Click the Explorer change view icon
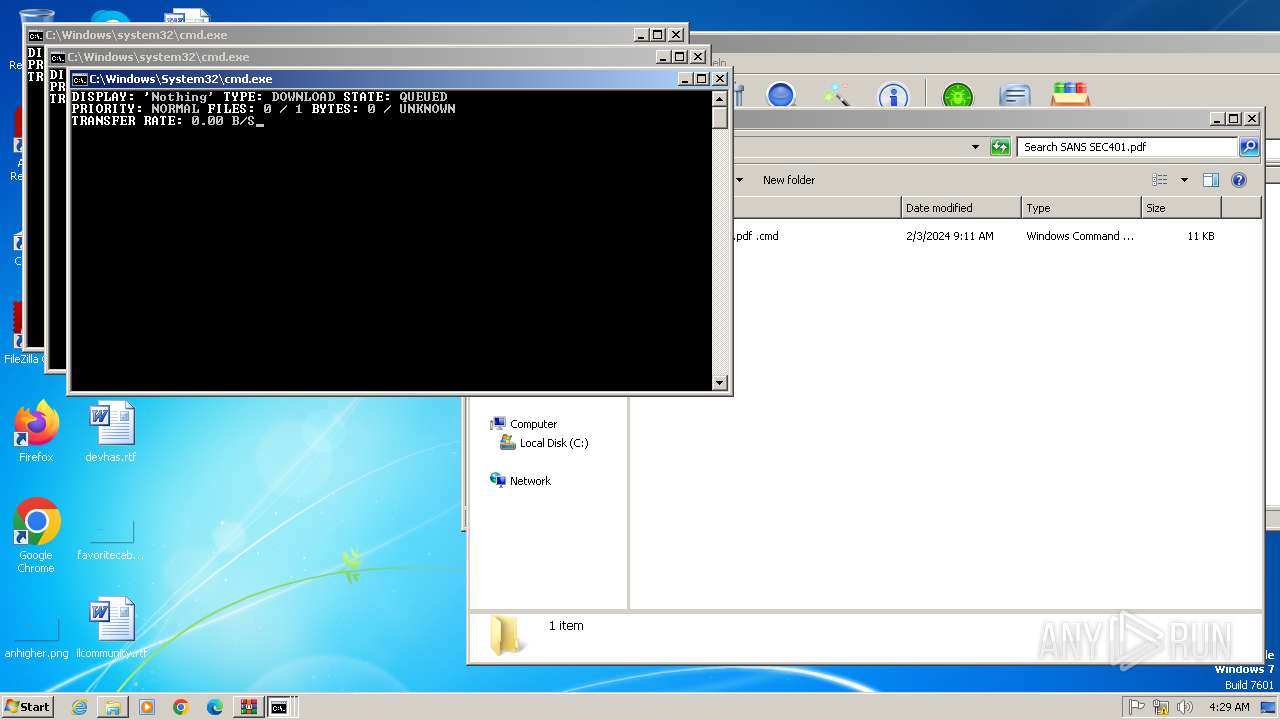Screen dimensions: 1280x720 1160,180
